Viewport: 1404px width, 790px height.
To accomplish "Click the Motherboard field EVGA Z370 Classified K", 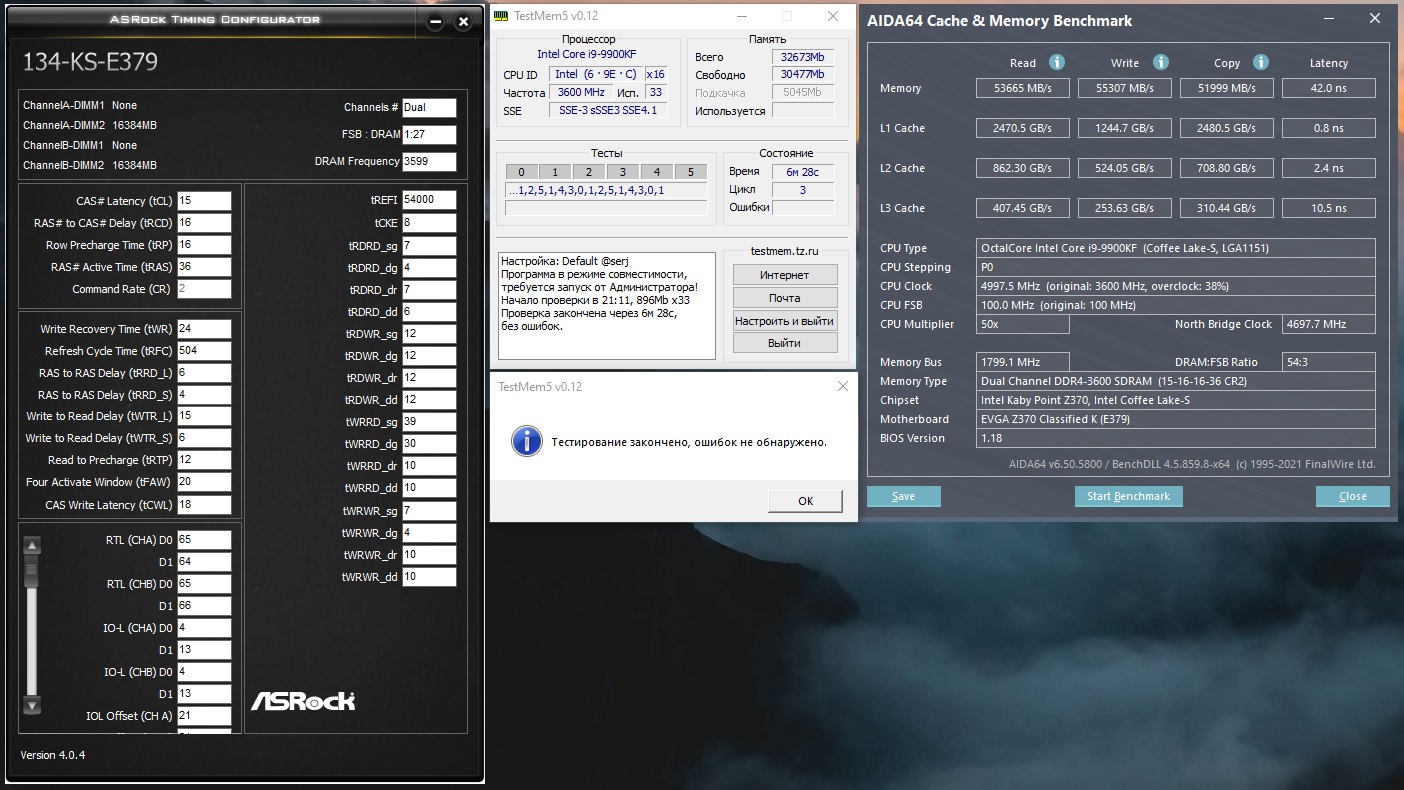I will (1176, 419).
